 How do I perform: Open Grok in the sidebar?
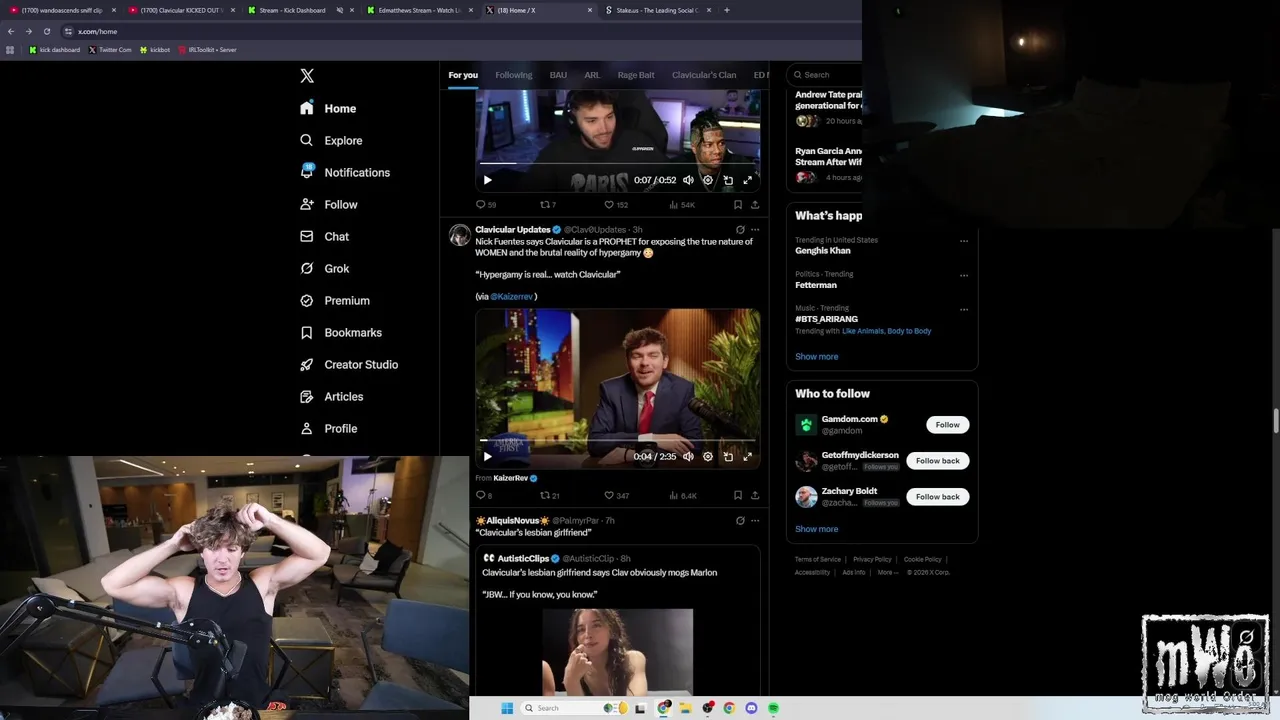pyautogui.click(x=324, y=268)
